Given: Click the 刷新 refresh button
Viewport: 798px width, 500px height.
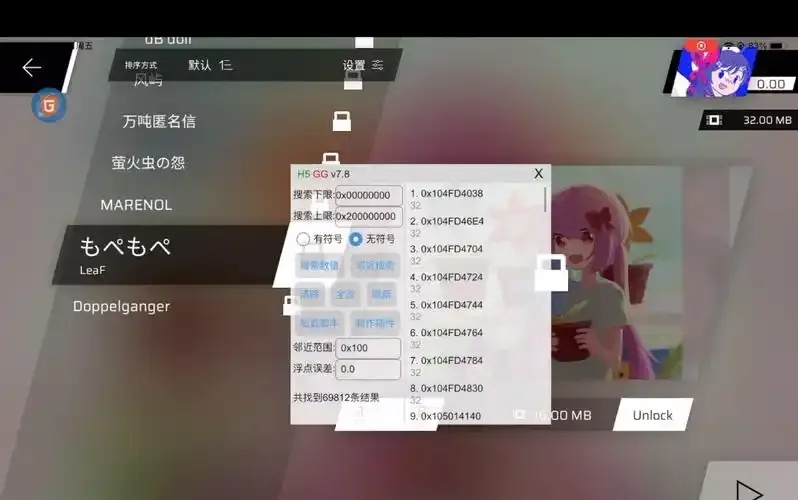Looking at the screenshot, I should (x=381, y=294).
